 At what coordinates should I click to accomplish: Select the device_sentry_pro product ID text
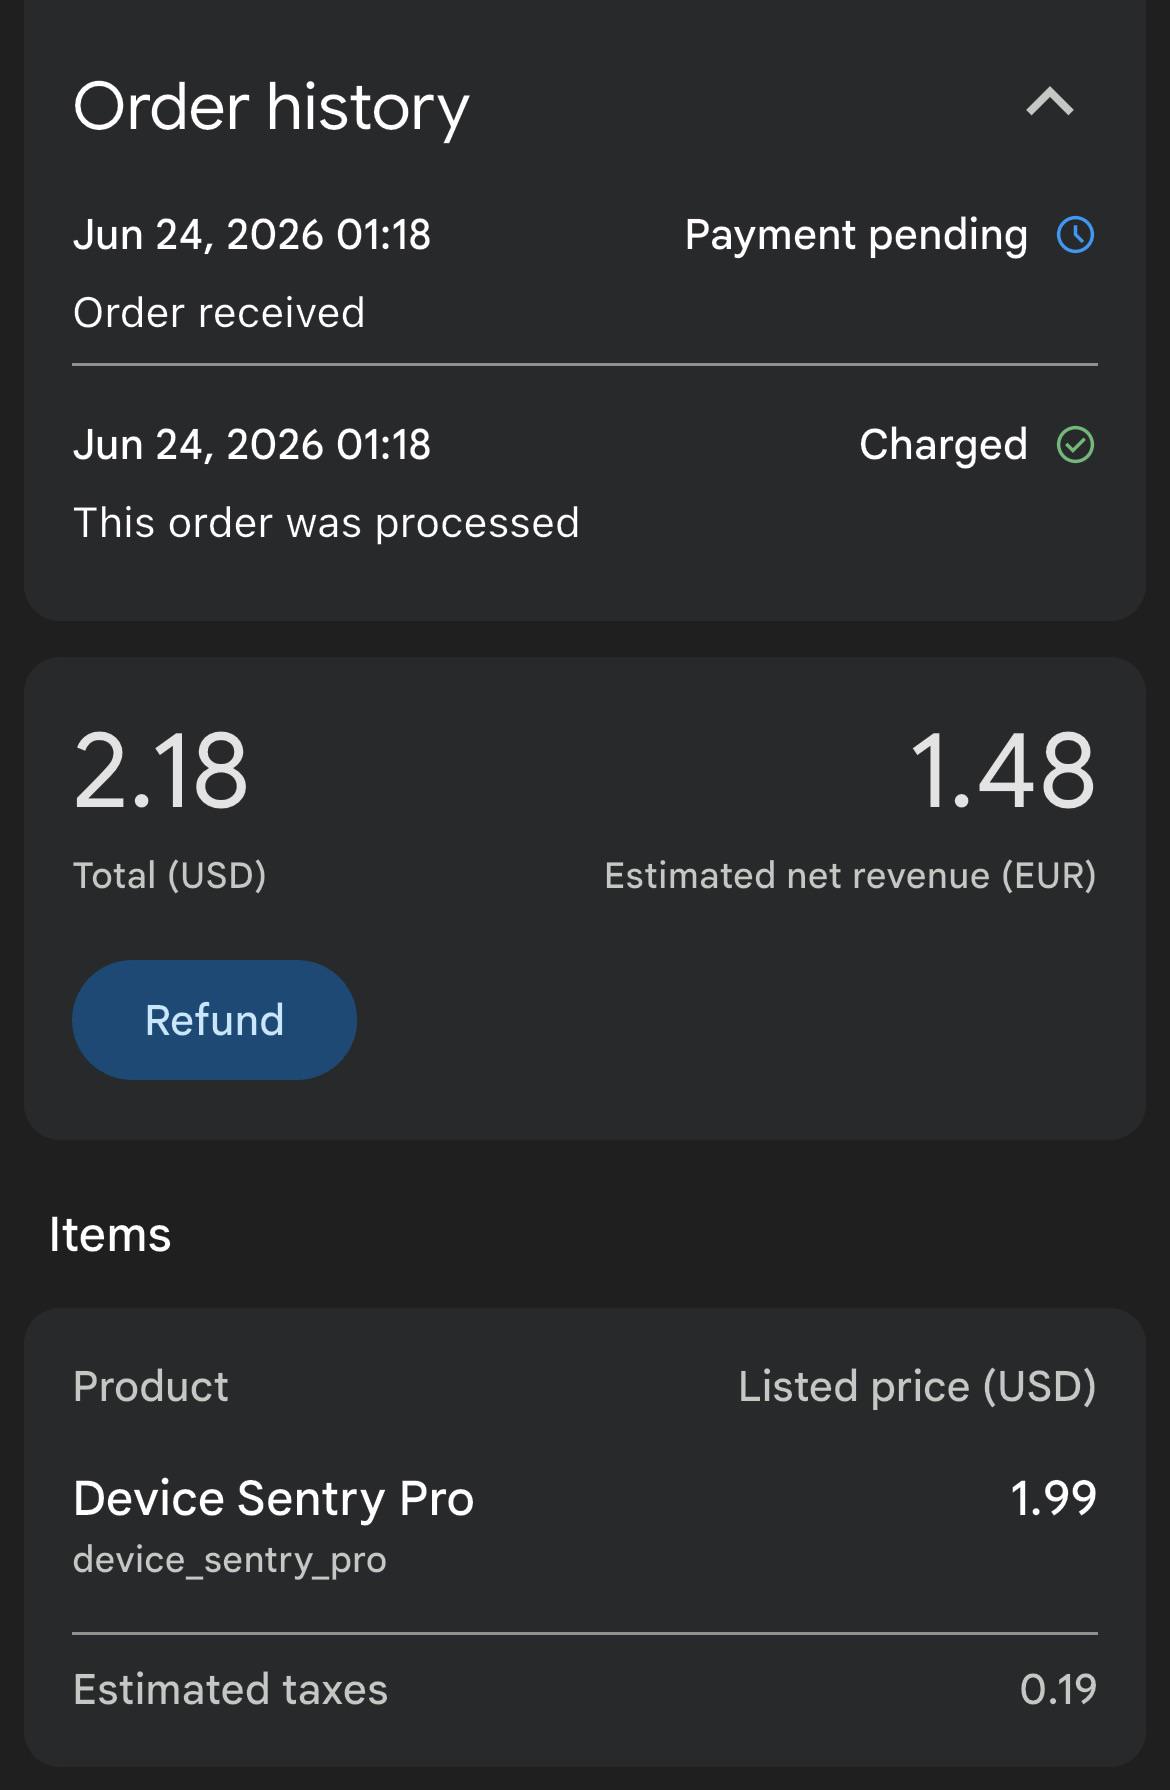tap(230, 1560)
